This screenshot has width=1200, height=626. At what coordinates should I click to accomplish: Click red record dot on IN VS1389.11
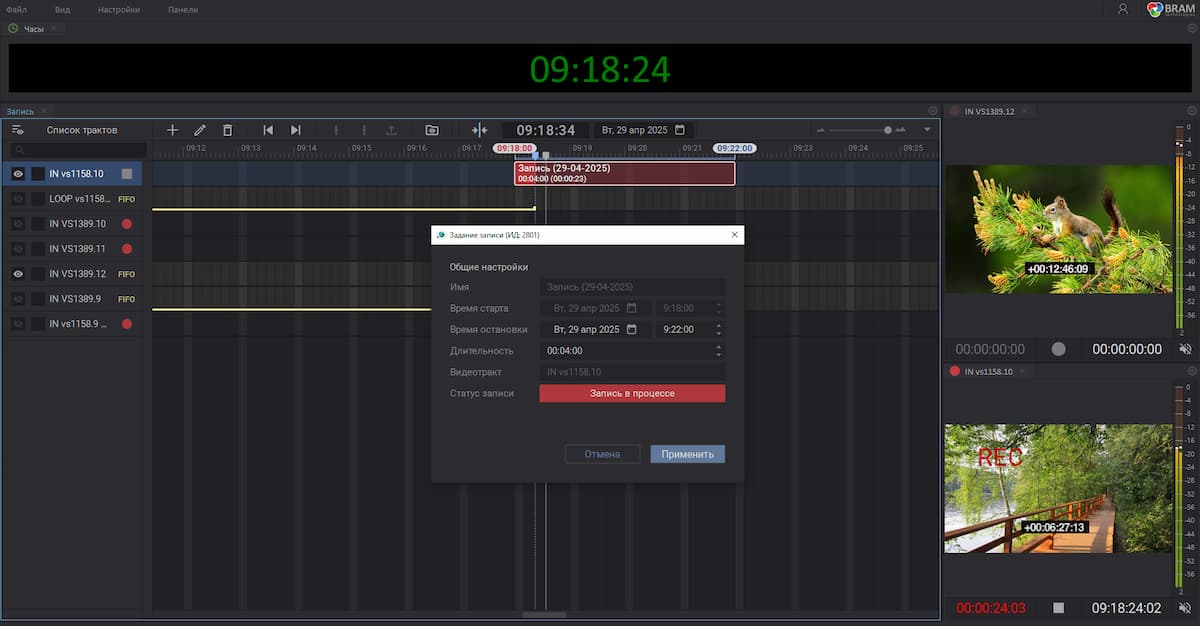pos(127,249)
